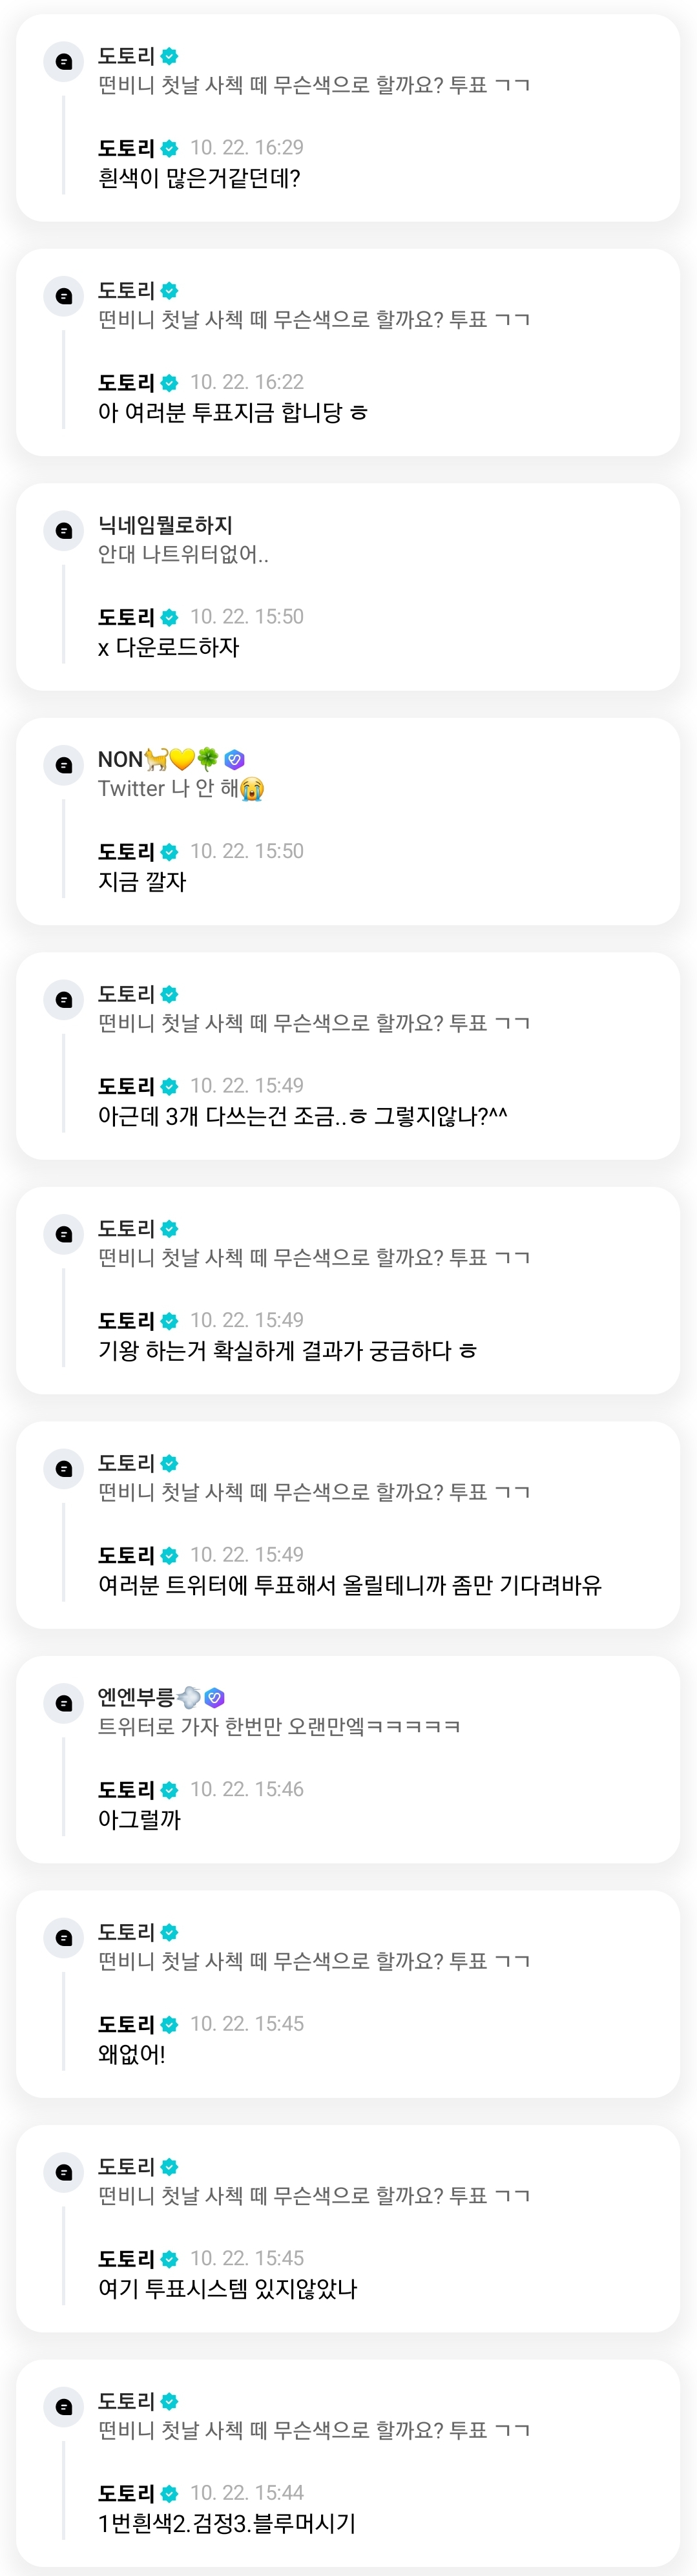This screenshot has width=697, height=2576.
Task: Click the profile avatar of 엔엔부릉
Action: click(x=64, y=1703)
